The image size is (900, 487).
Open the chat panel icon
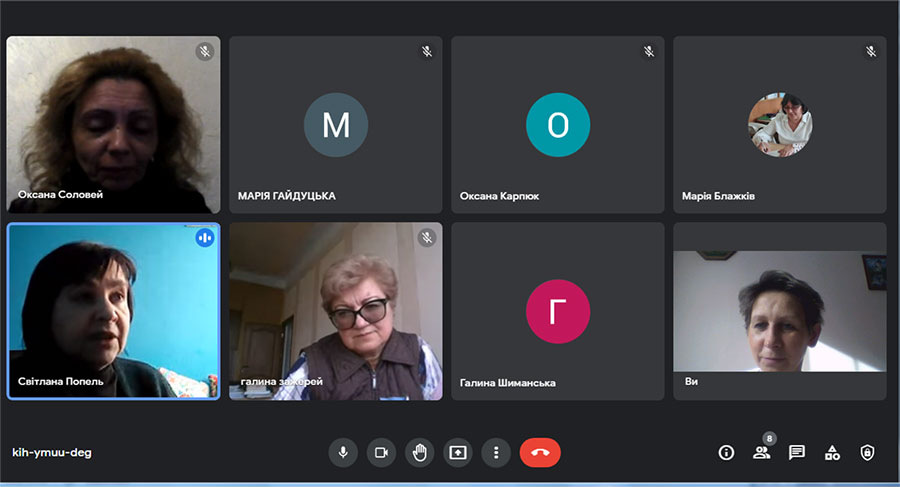point(797,453)
